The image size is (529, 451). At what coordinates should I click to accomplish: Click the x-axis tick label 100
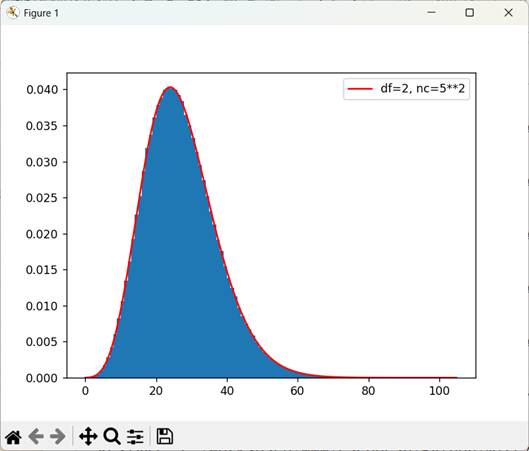click(x=439, y=391)
